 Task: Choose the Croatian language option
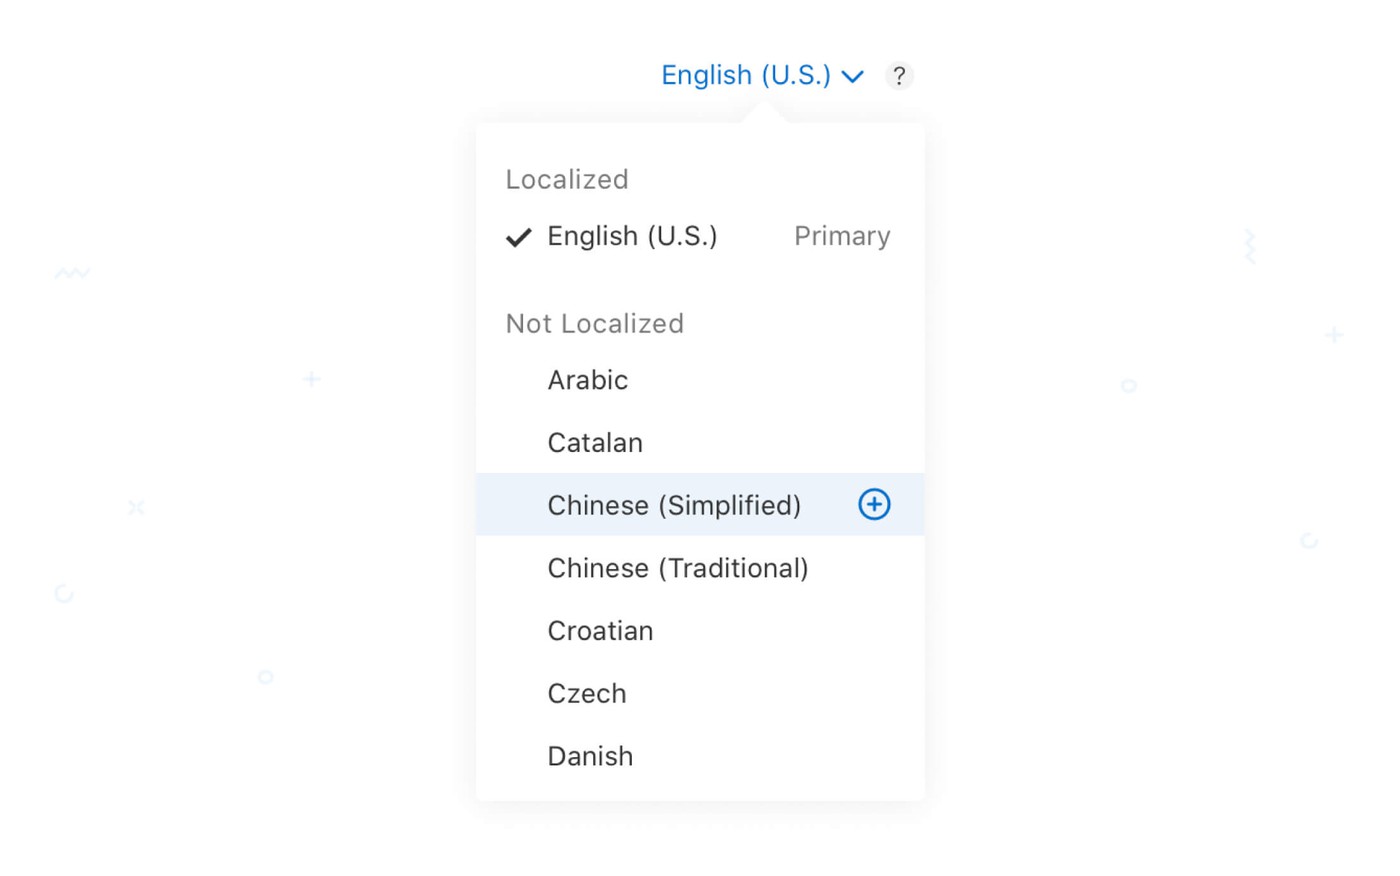[600, 631]
